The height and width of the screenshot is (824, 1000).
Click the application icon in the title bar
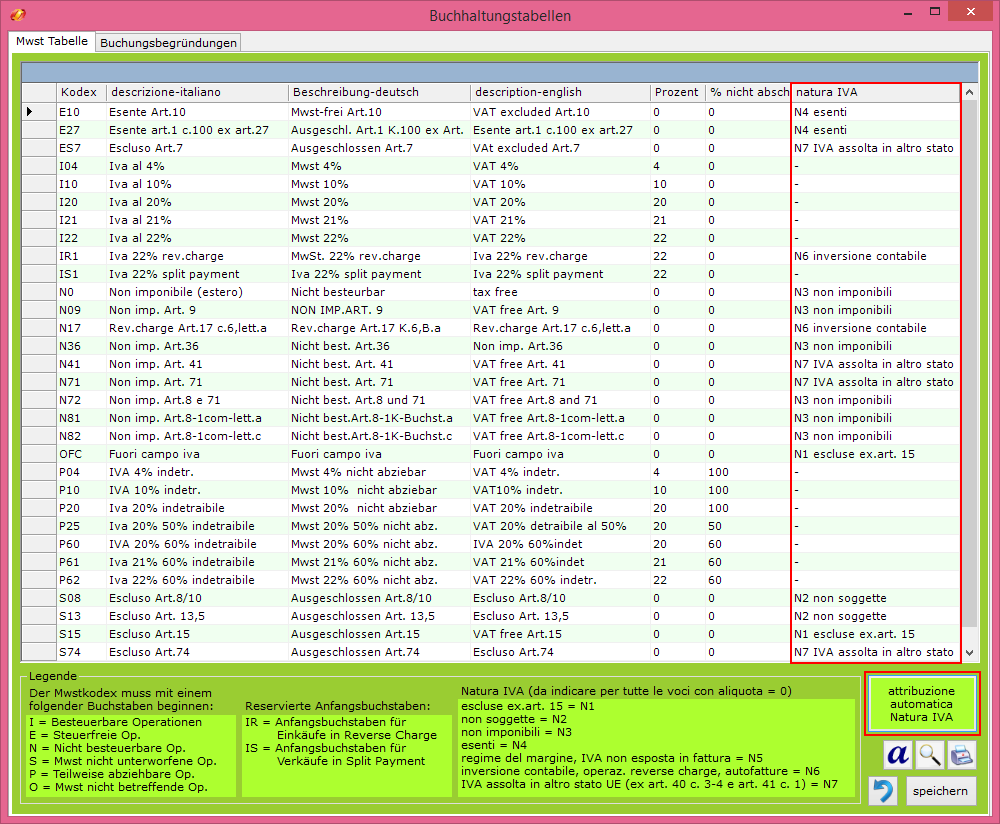14,15
